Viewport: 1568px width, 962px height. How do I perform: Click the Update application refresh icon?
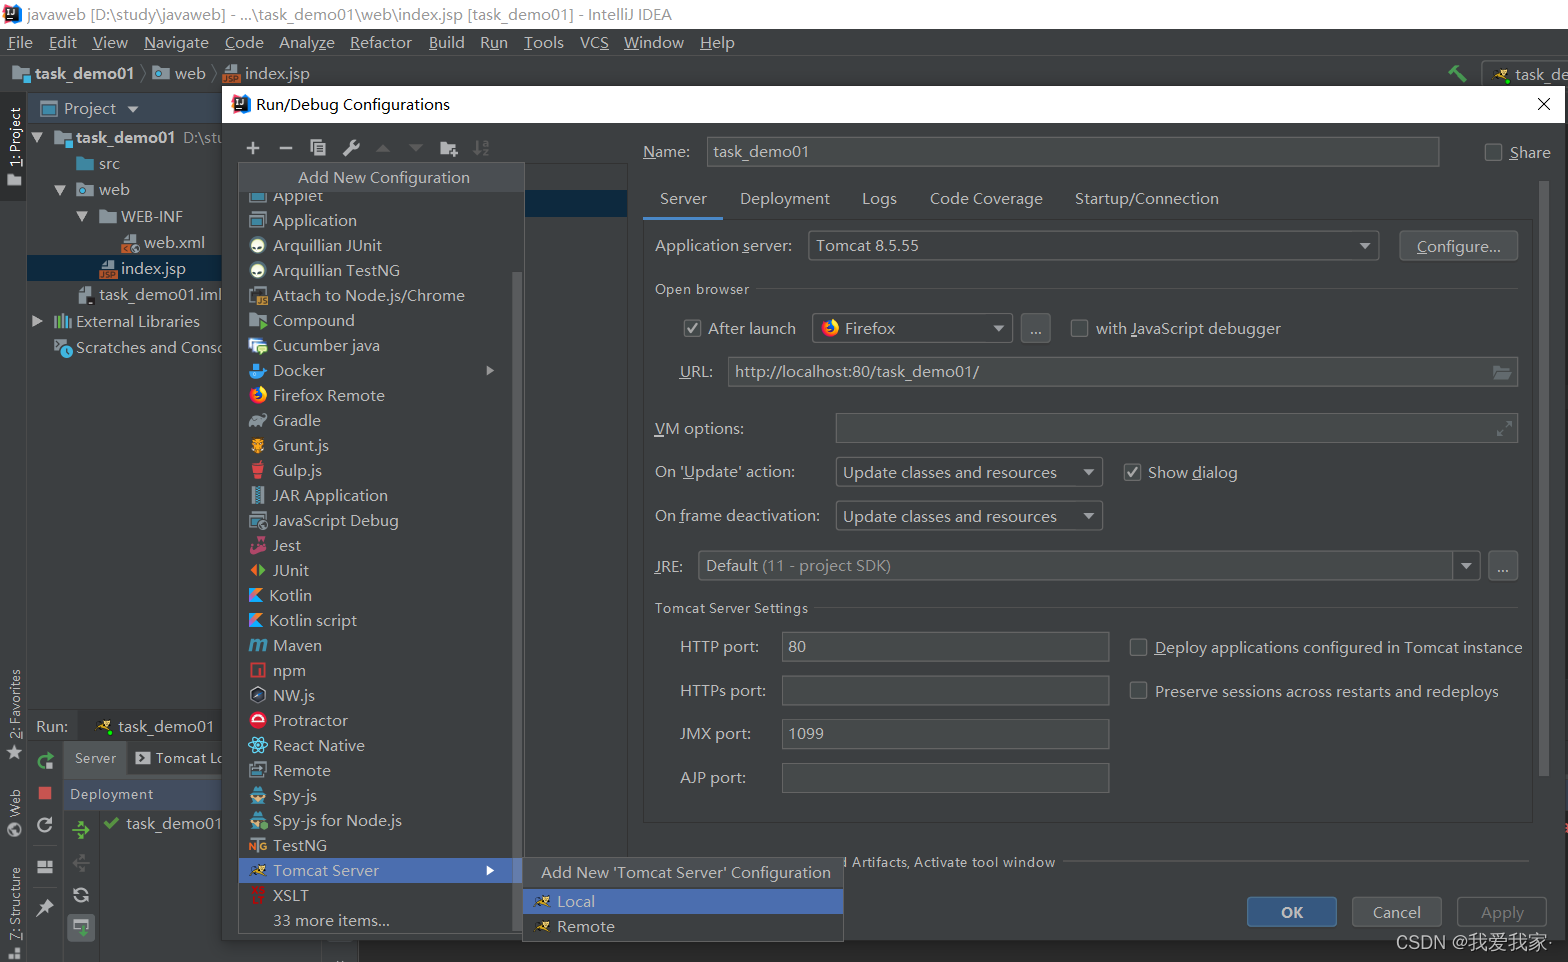pyautogui.click(x=45, y=825)
